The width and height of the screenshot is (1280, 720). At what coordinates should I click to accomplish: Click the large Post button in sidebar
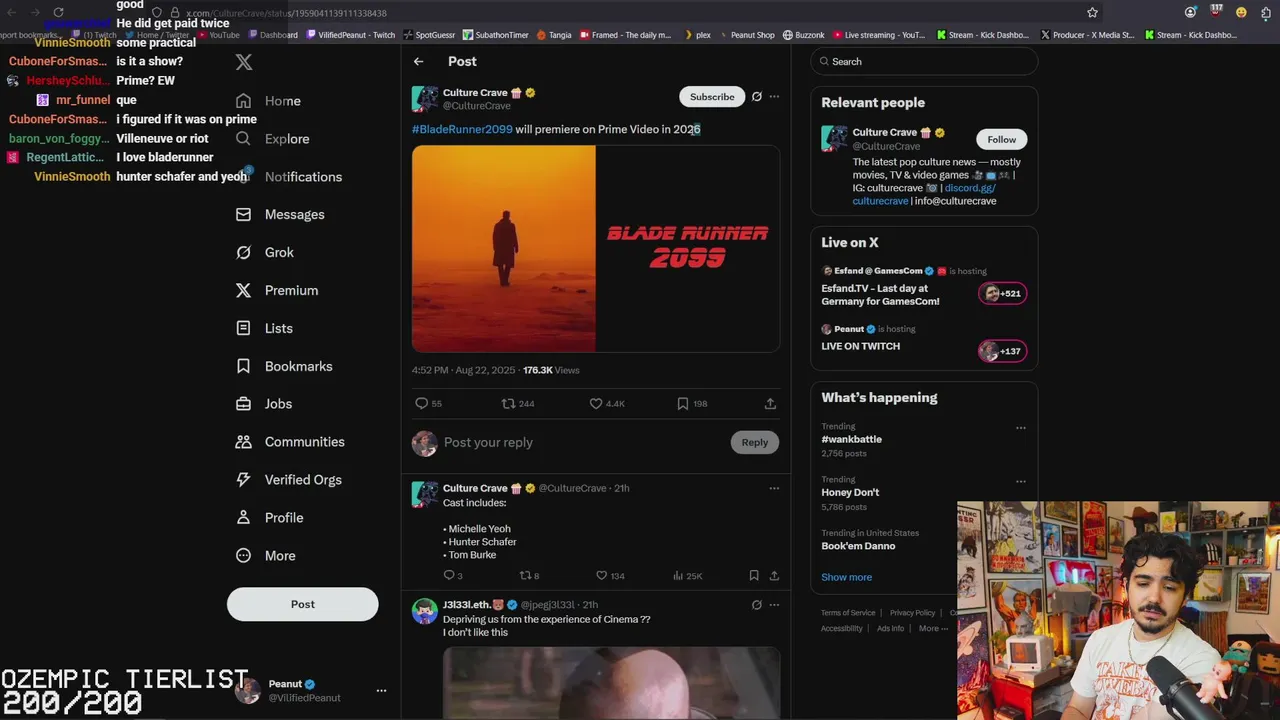click(302, 604)
